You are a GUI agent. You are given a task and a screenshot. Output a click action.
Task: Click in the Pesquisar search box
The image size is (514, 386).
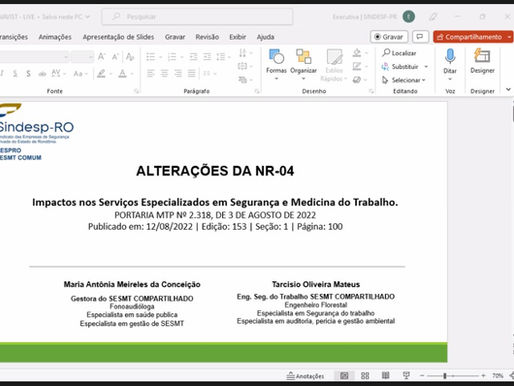pos(197,16)
